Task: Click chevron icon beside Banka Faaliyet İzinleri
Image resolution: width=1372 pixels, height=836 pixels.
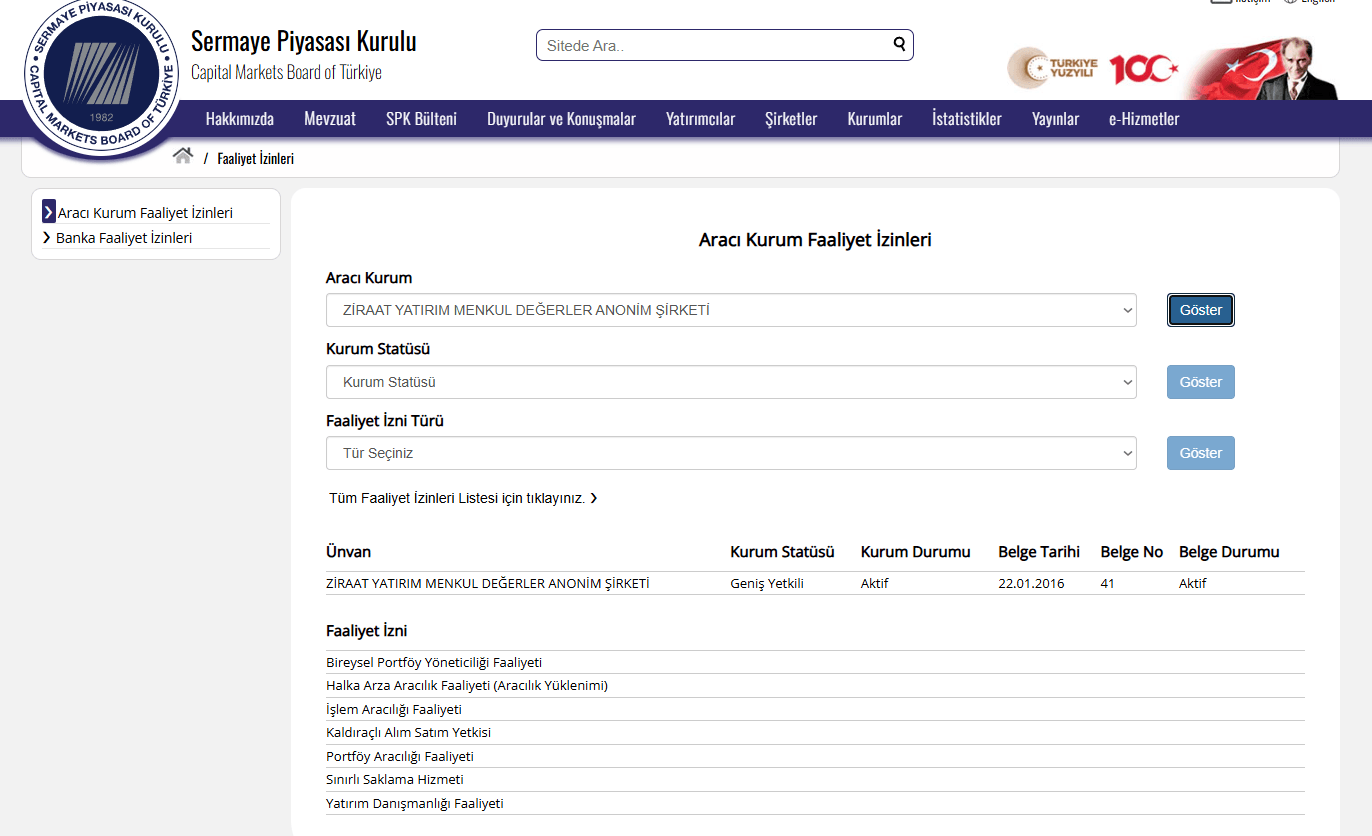Action: click(47, 238)
